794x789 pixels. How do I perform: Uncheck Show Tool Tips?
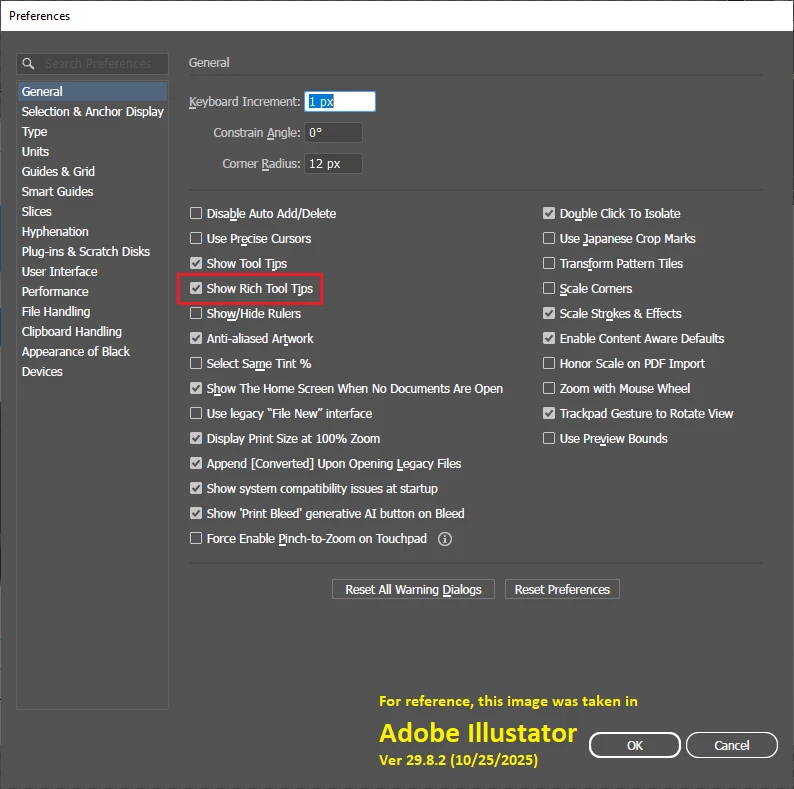coord(196,263)
